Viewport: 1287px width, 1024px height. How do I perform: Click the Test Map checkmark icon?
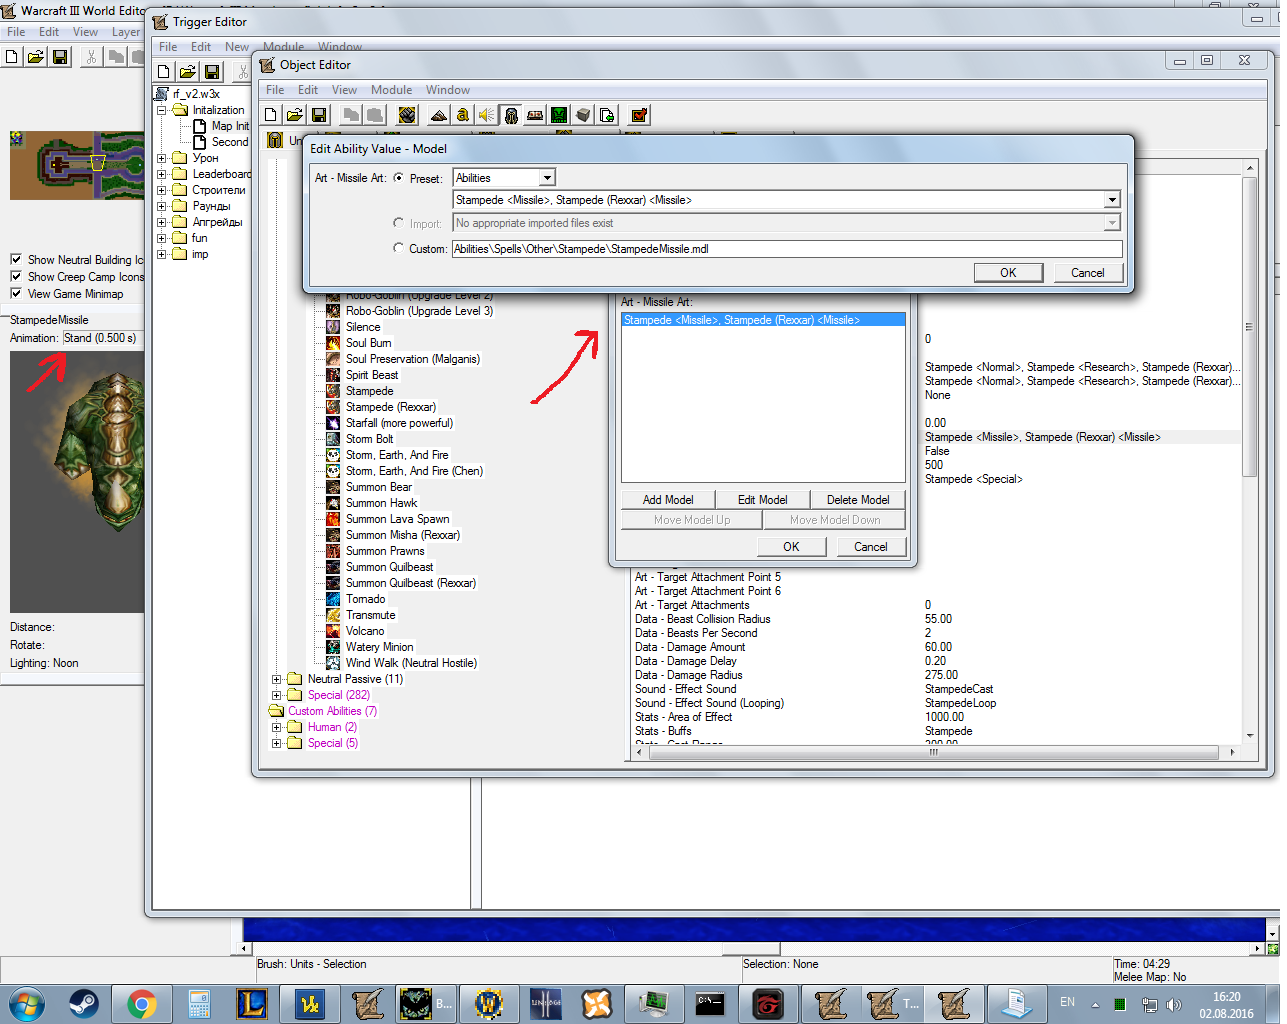click(639, 115)
